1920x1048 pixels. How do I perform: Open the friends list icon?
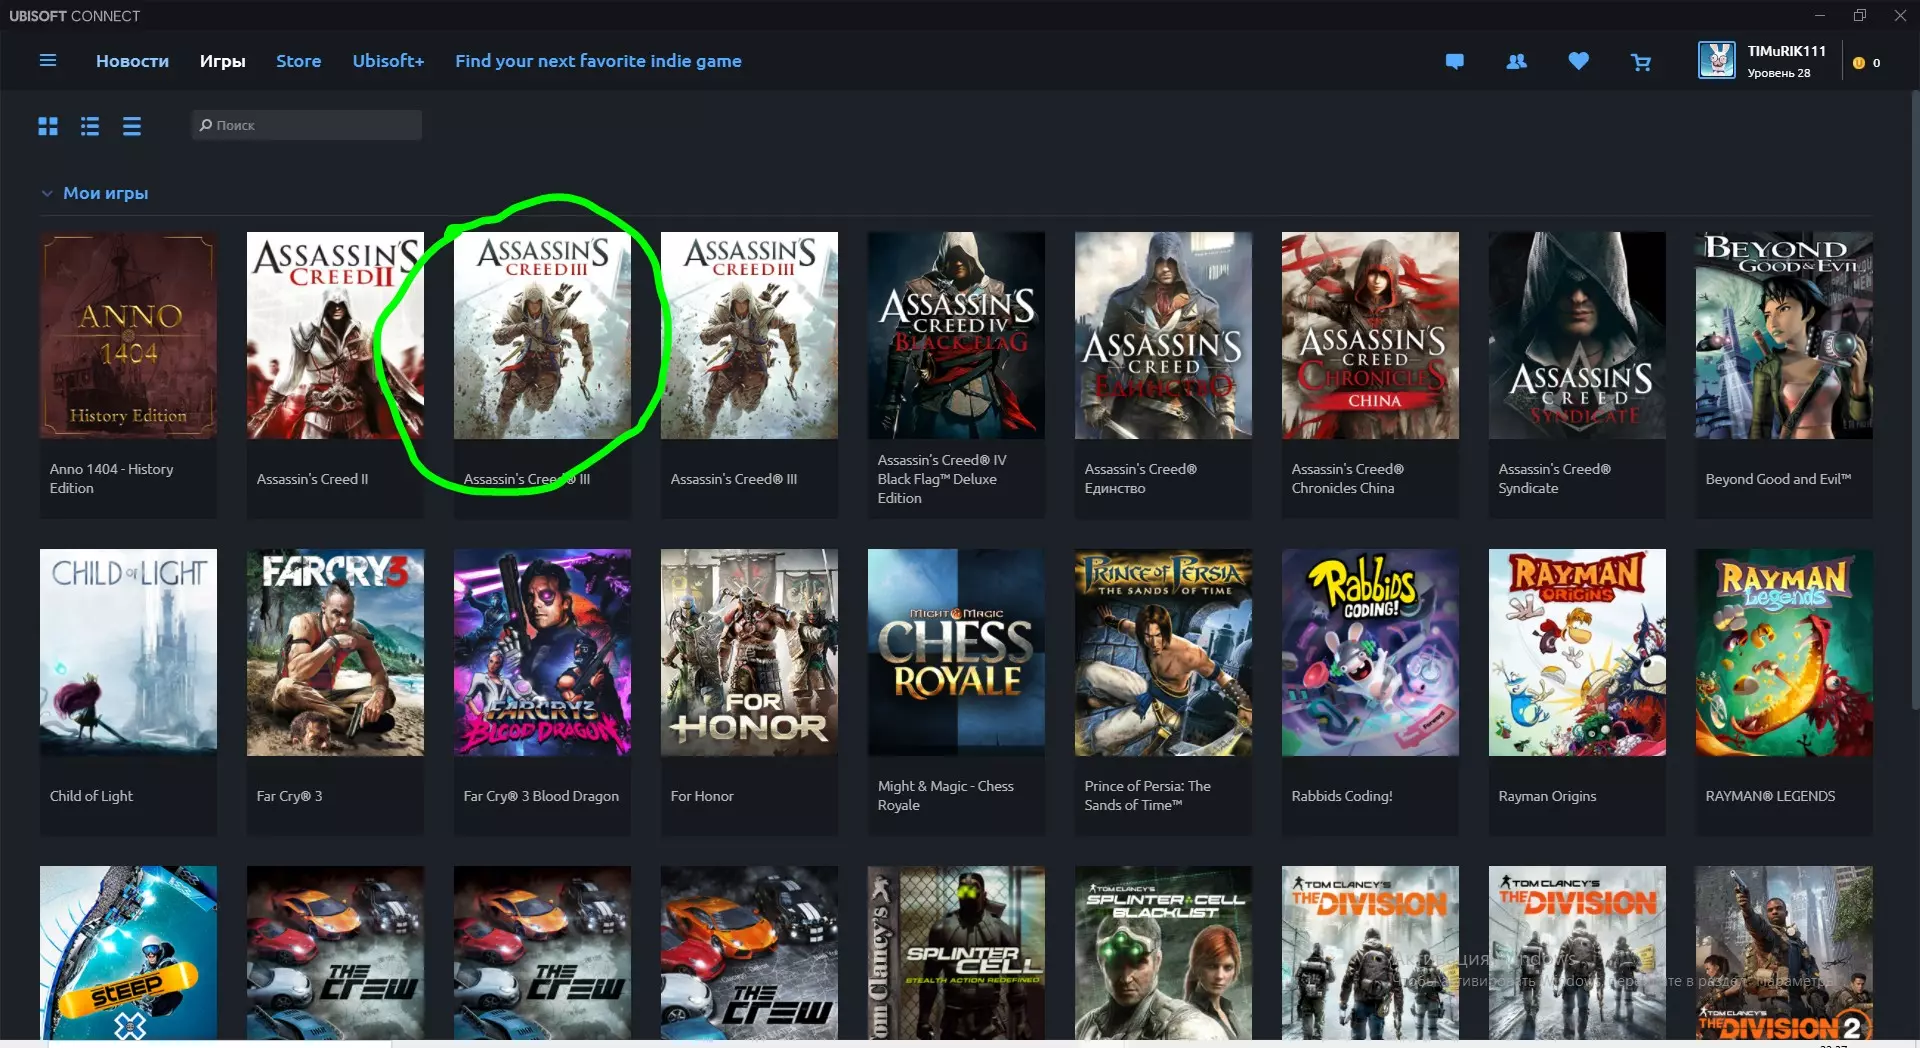pos(1517,62)
